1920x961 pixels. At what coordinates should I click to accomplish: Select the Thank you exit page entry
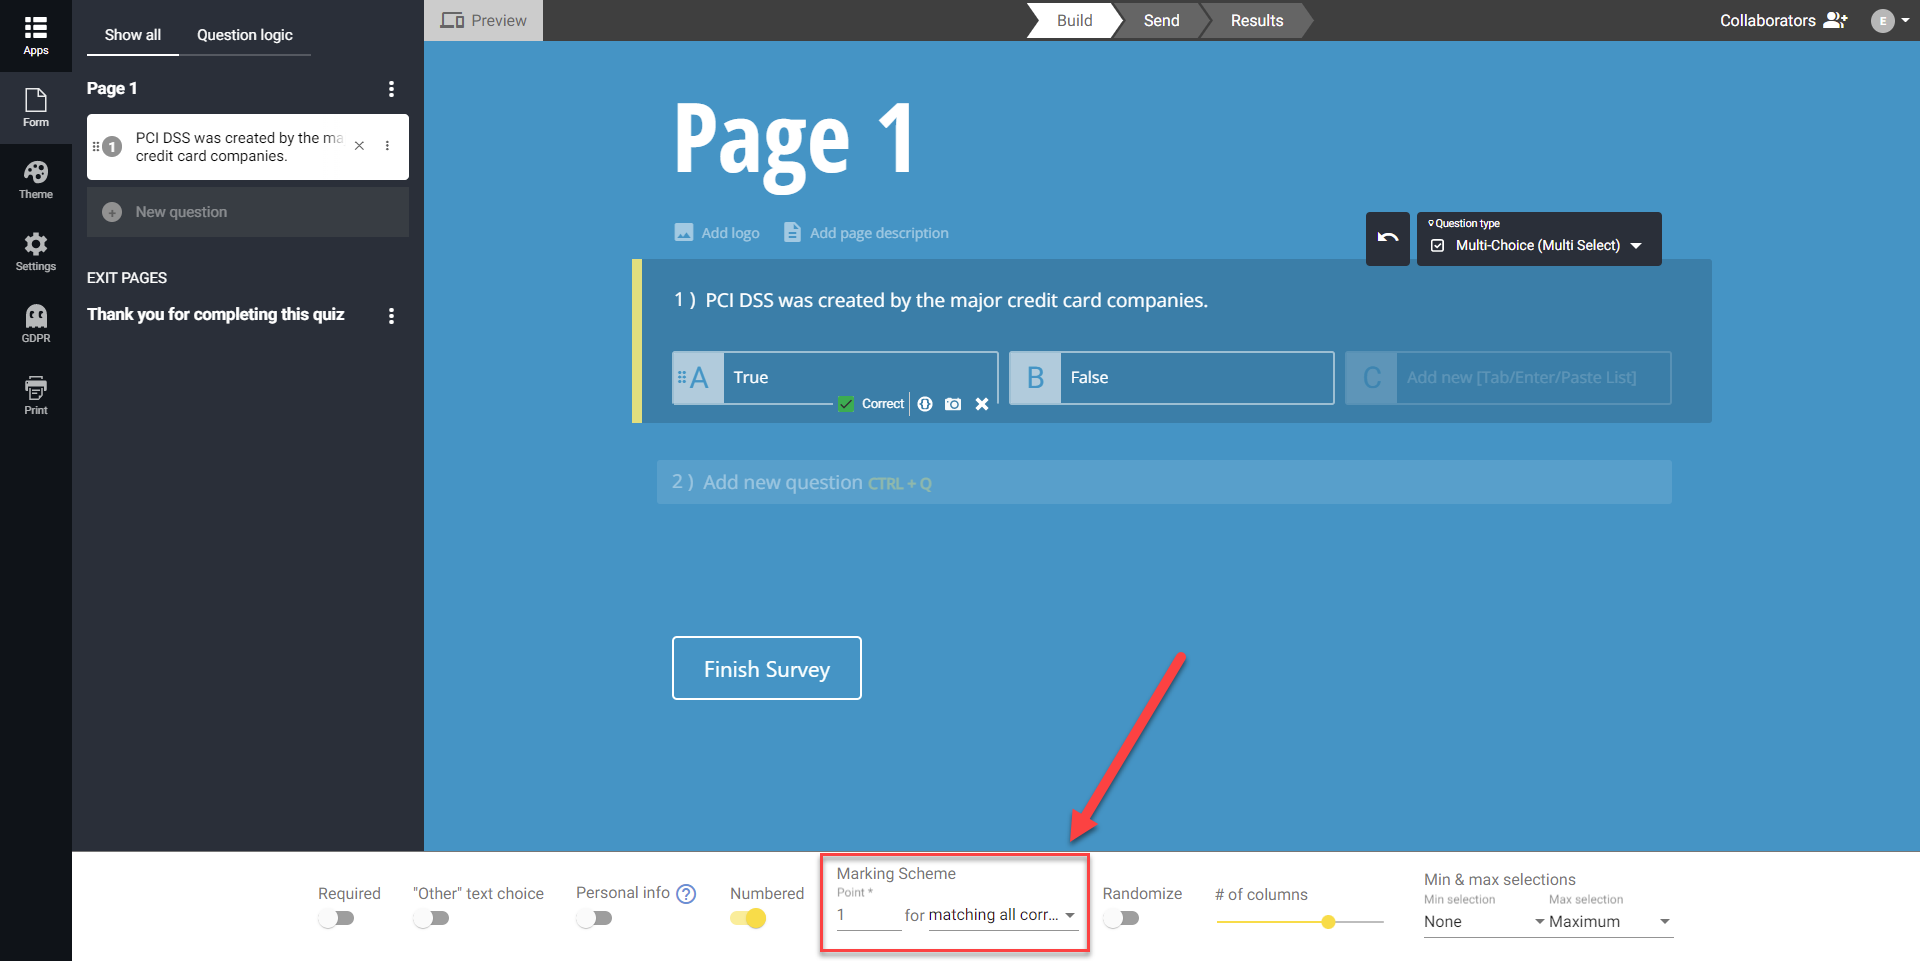tap(216, 315)
